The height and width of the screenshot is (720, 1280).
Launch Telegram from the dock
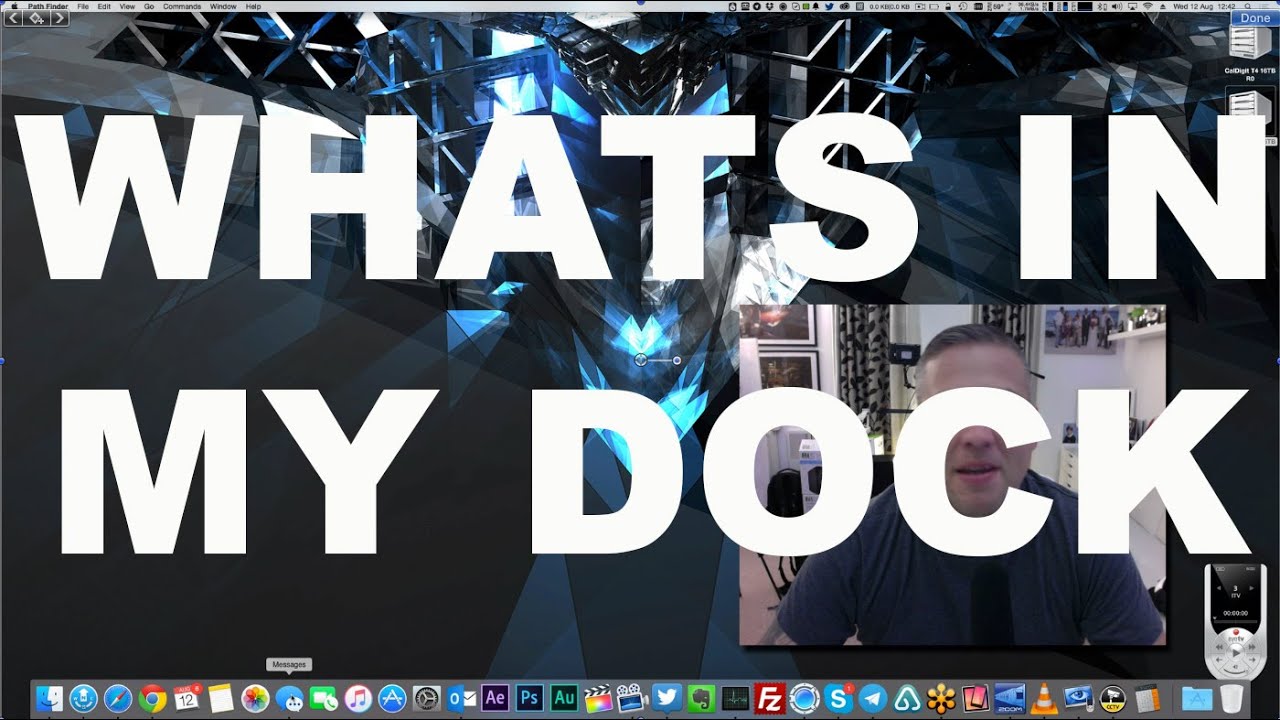873,698
